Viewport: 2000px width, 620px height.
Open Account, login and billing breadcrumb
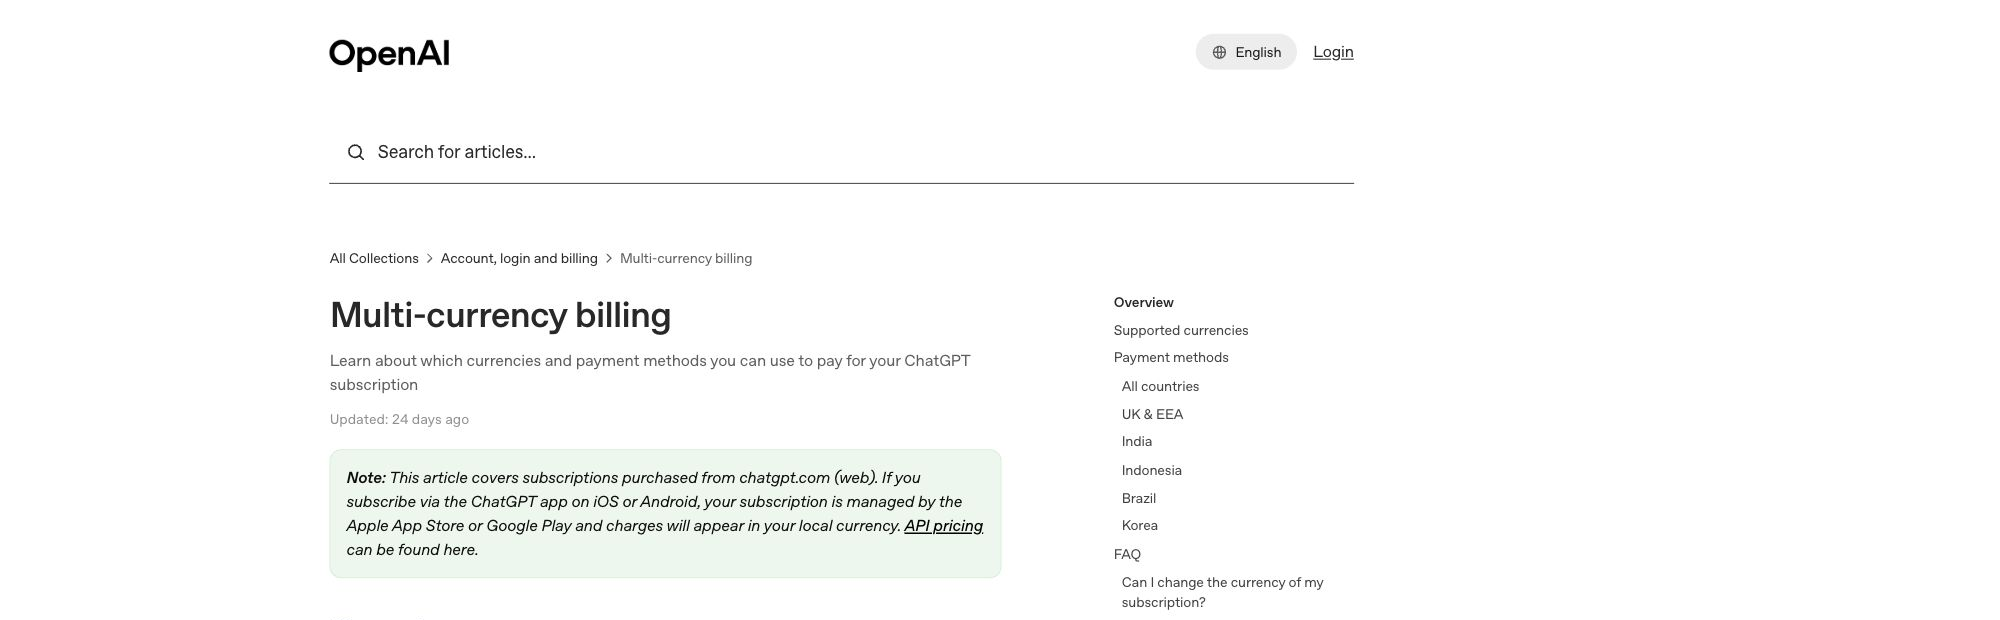point(519,258)
